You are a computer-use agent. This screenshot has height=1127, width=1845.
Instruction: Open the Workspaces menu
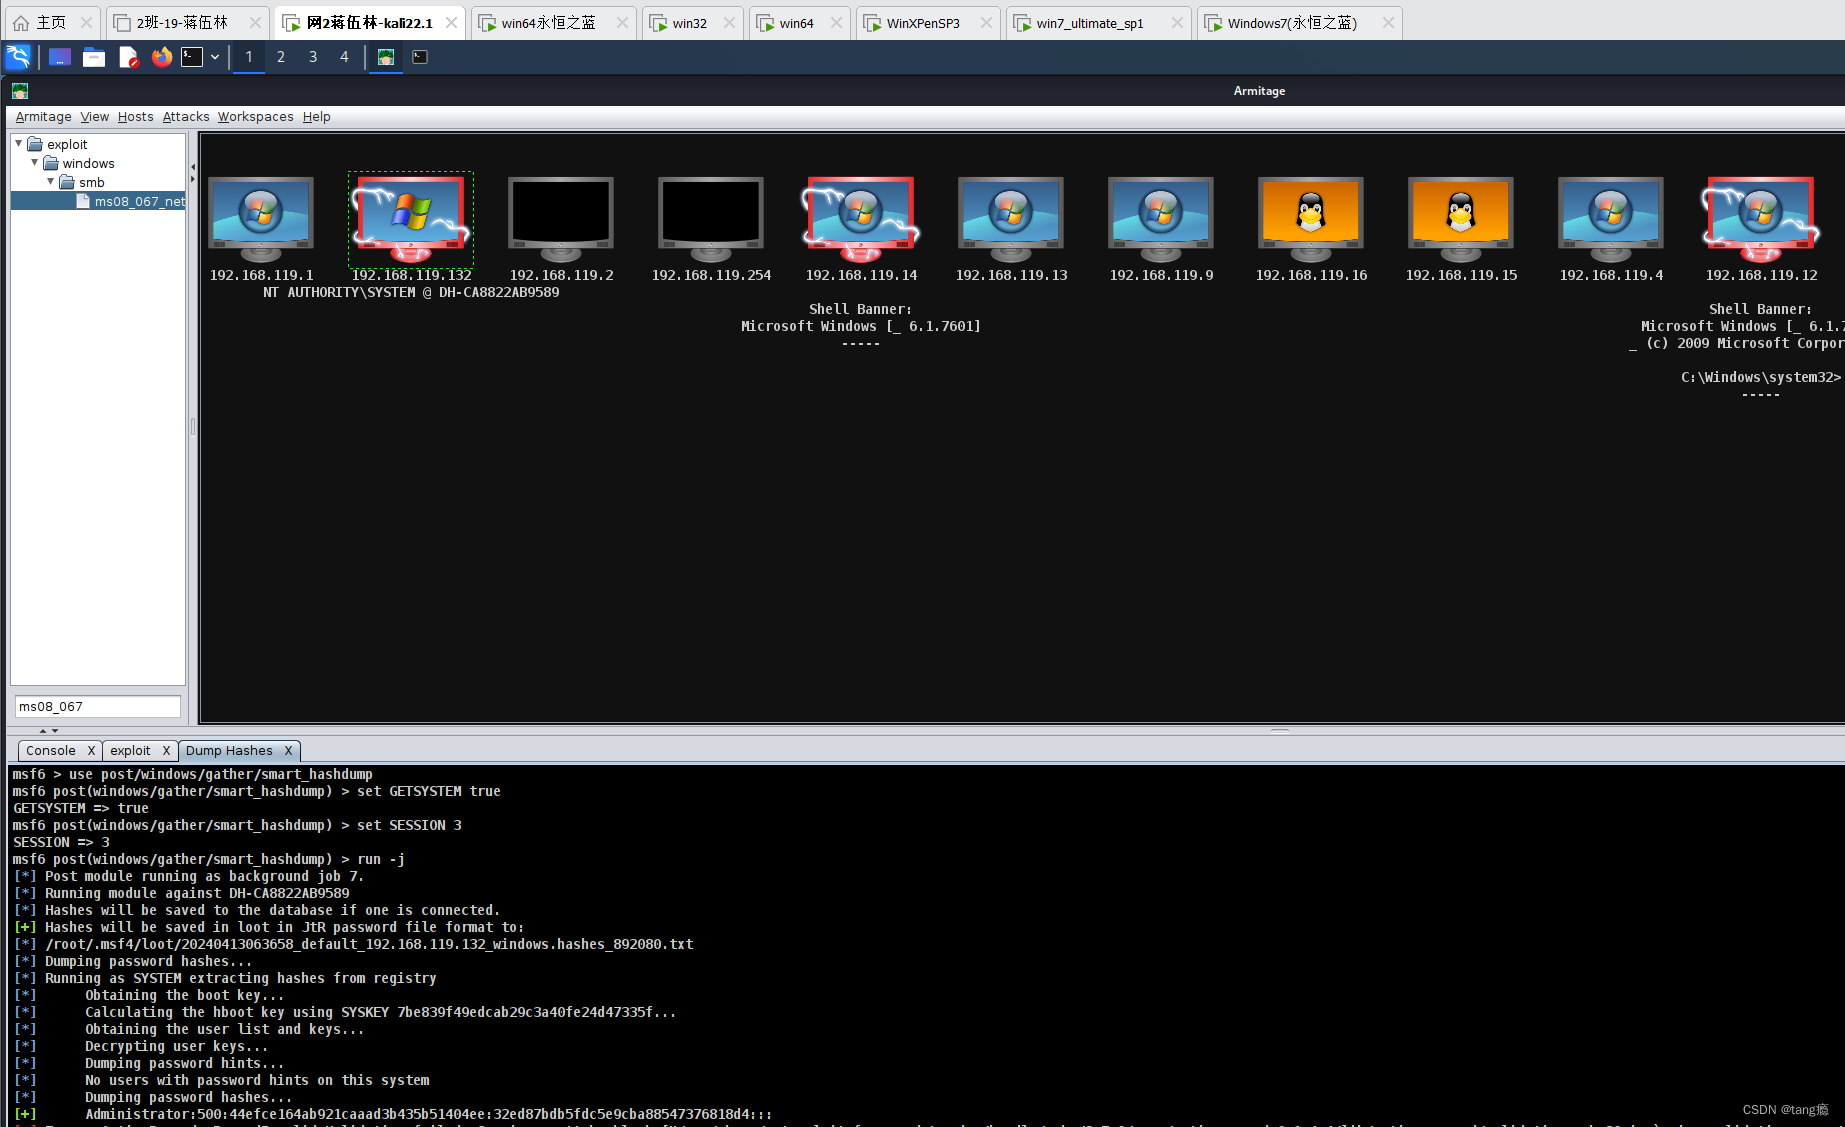click(256, 117)
